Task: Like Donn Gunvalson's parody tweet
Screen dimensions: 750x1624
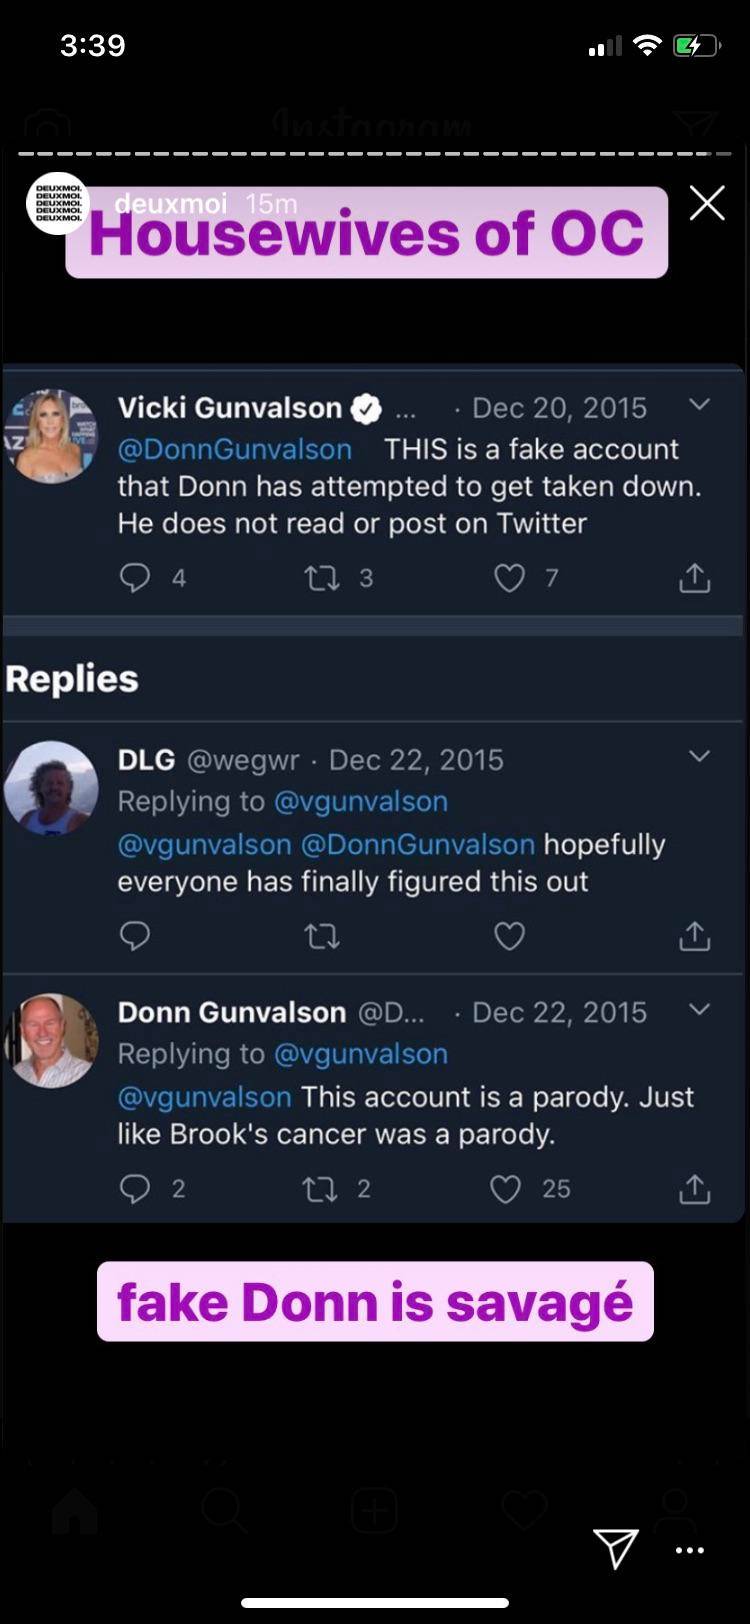Action: pos(506,1188)
